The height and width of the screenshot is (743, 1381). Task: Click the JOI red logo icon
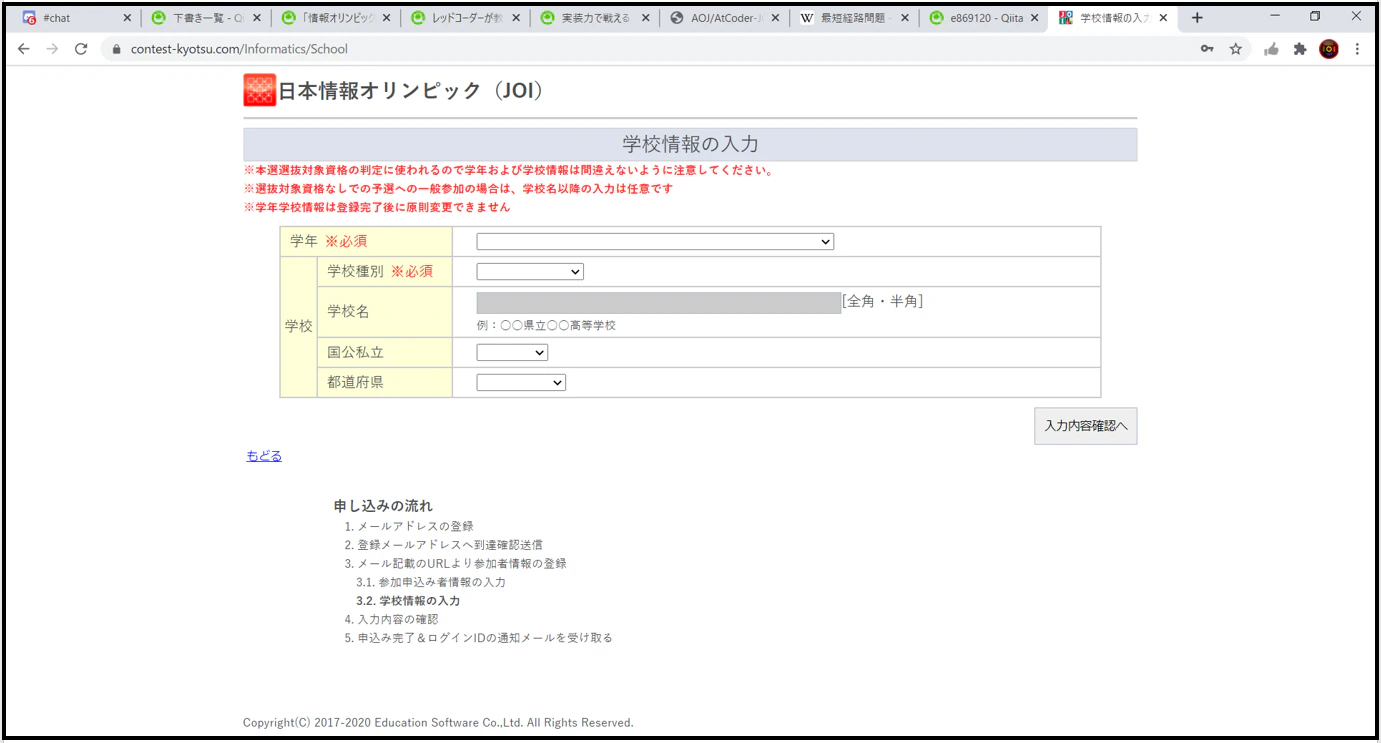[259, 90]
